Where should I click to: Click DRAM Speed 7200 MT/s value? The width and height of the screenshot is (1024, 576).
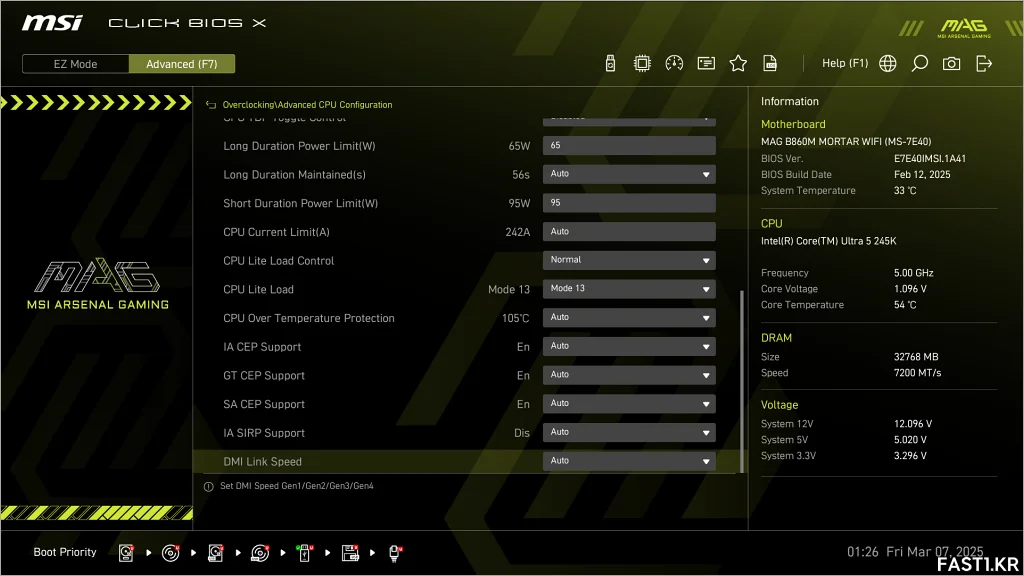pos(918,373)
